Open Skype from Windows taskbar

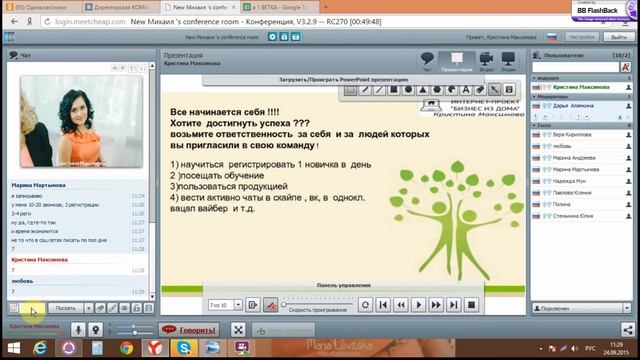pyautogui.click(x=184, y=348)
